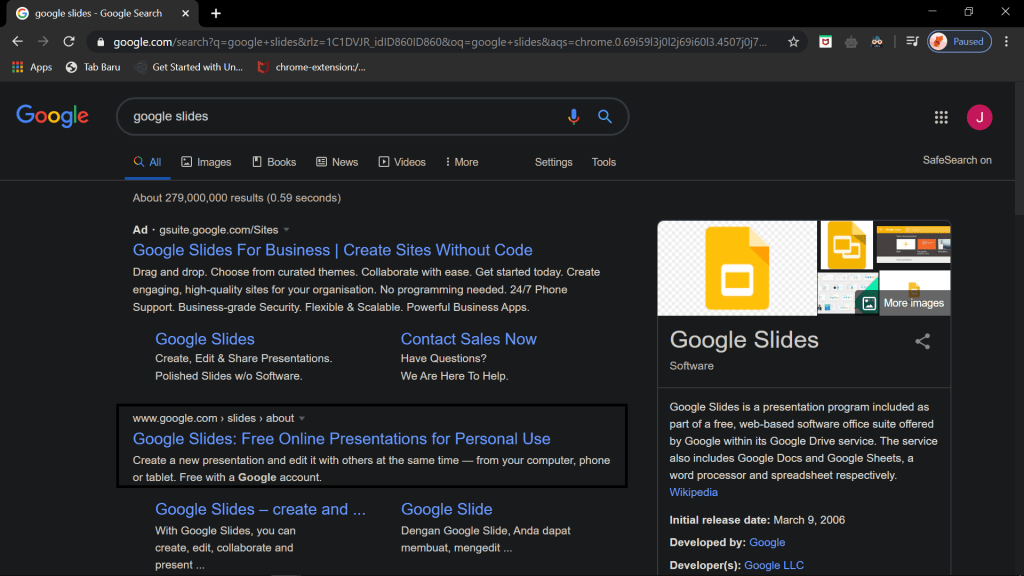
Task: Click the voice search microphone icon
Action: pos(573,117)
